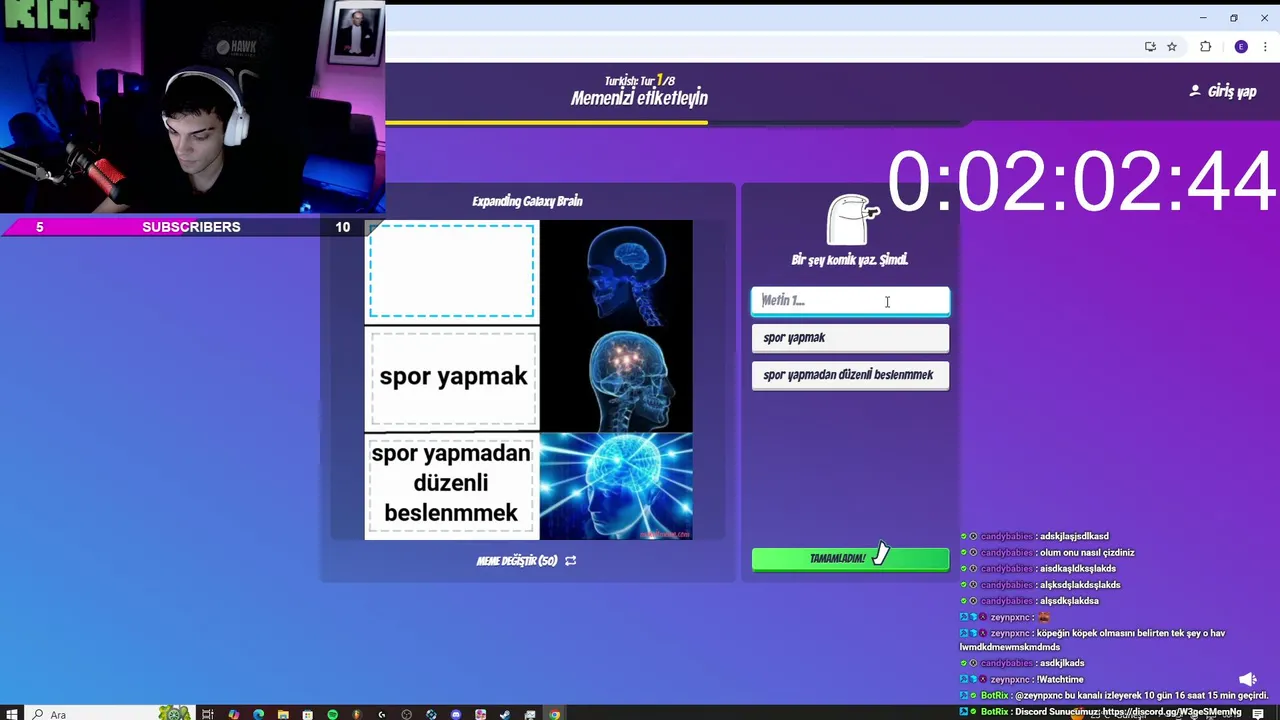
Task: Click the user icon next to Giriş yap
Action: (1194, 91)
